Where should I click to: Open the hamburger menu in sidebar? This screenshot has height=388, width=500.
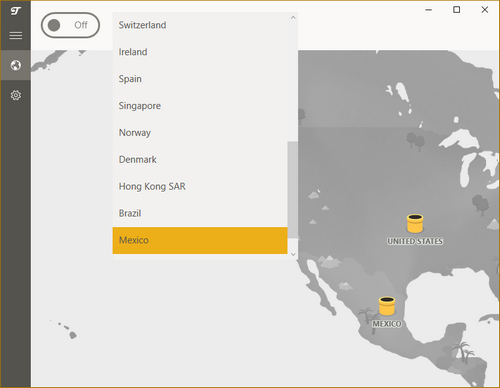point(16,35)
